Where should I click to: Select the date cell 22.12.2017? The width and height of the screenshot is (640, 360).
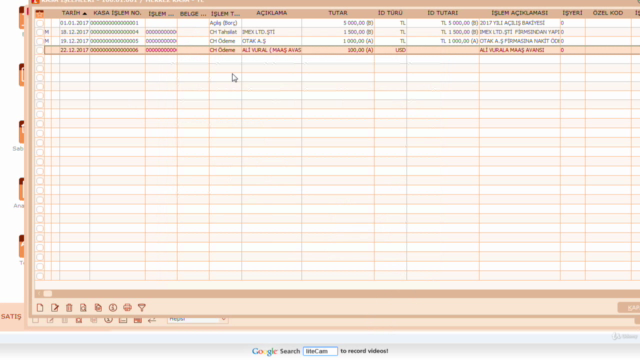pos(74,50)
